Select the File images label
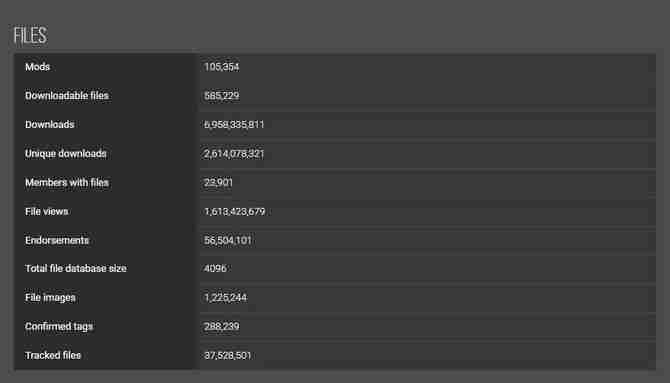Image resolution: width=670 pixels, height=383 pixels. (x=50, y=298)
